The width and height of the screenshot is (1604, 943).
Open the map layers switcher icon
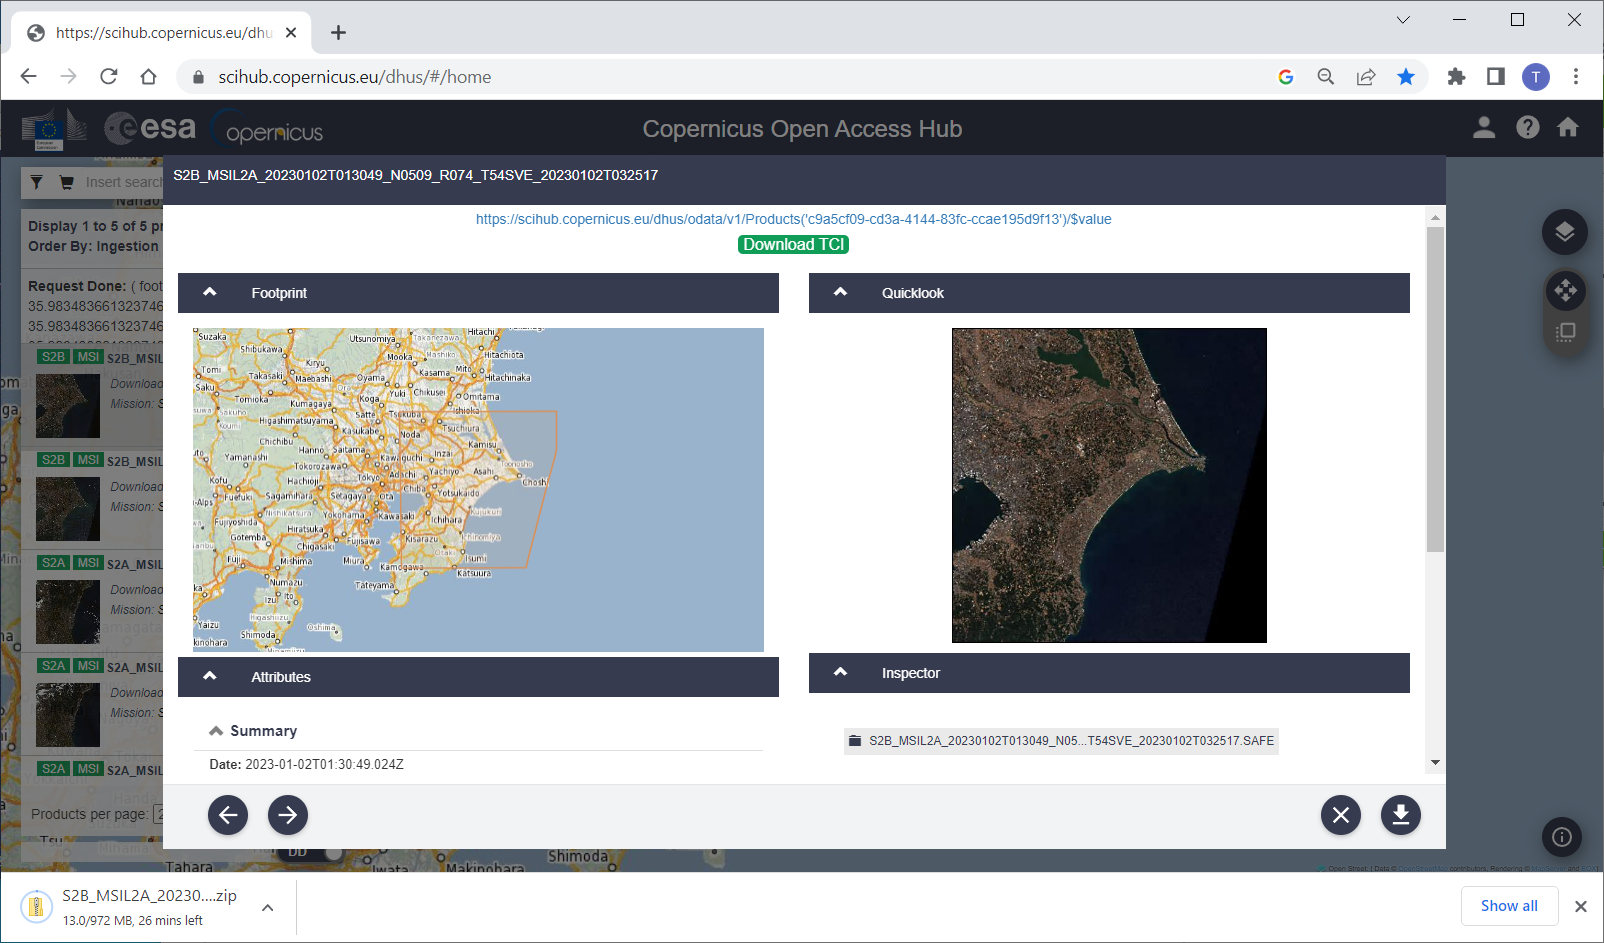coord(1565,232)
